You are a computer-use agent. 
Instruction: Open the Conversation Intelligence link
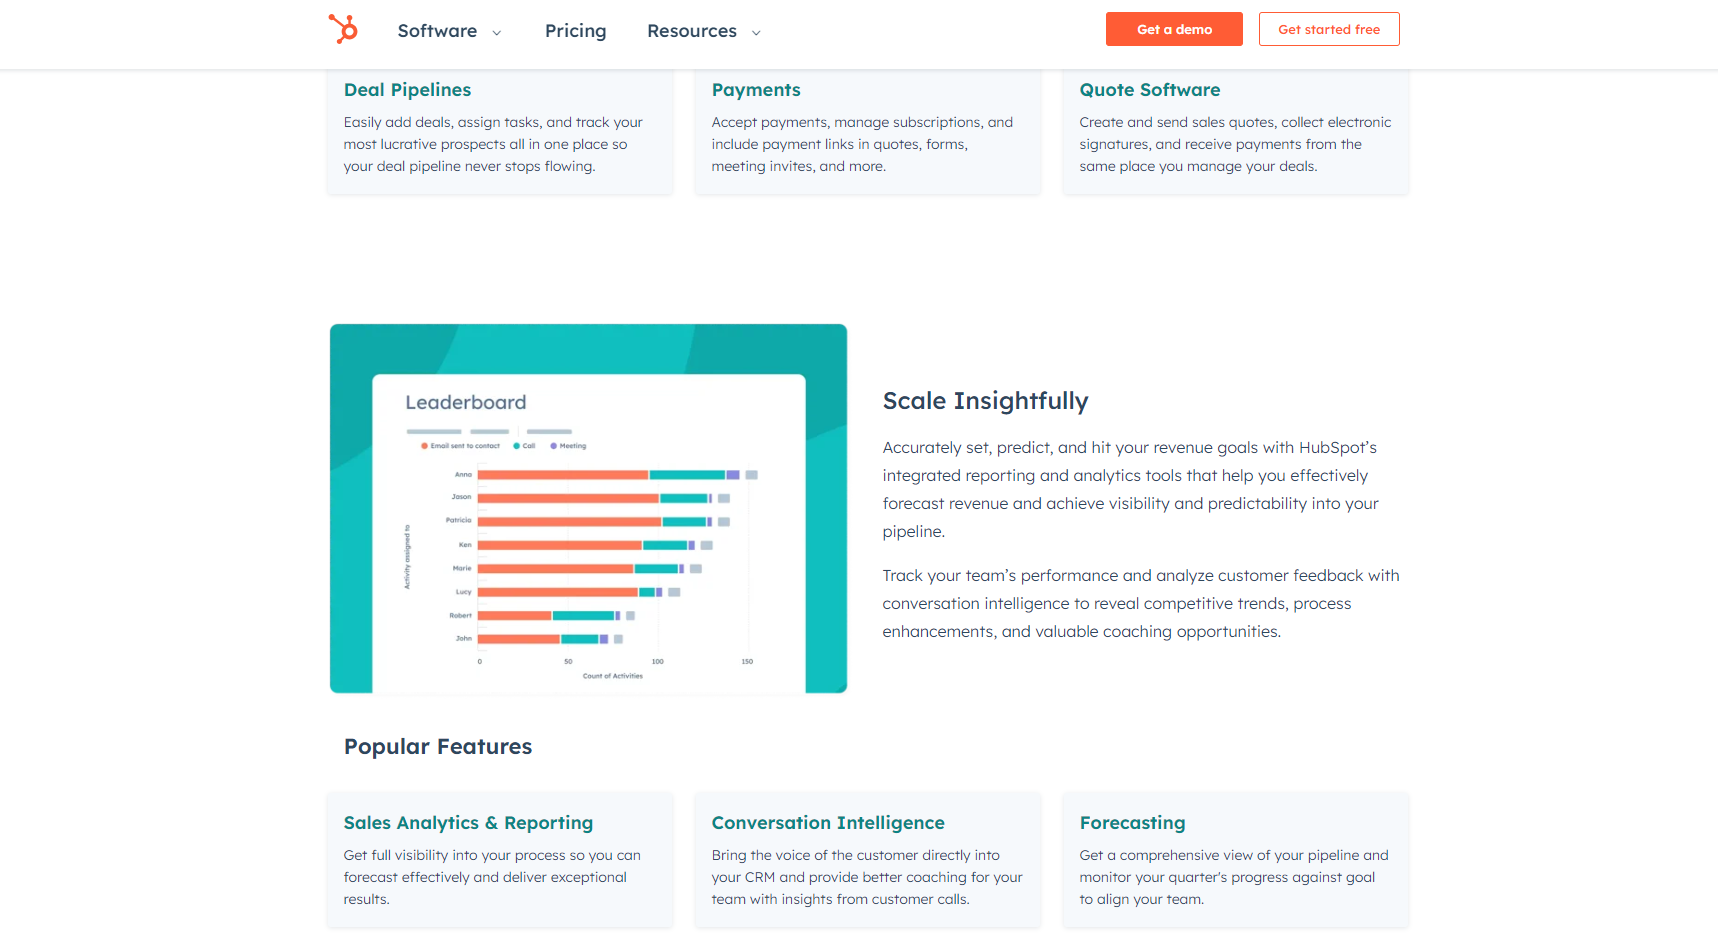click(x=827, y=823)
